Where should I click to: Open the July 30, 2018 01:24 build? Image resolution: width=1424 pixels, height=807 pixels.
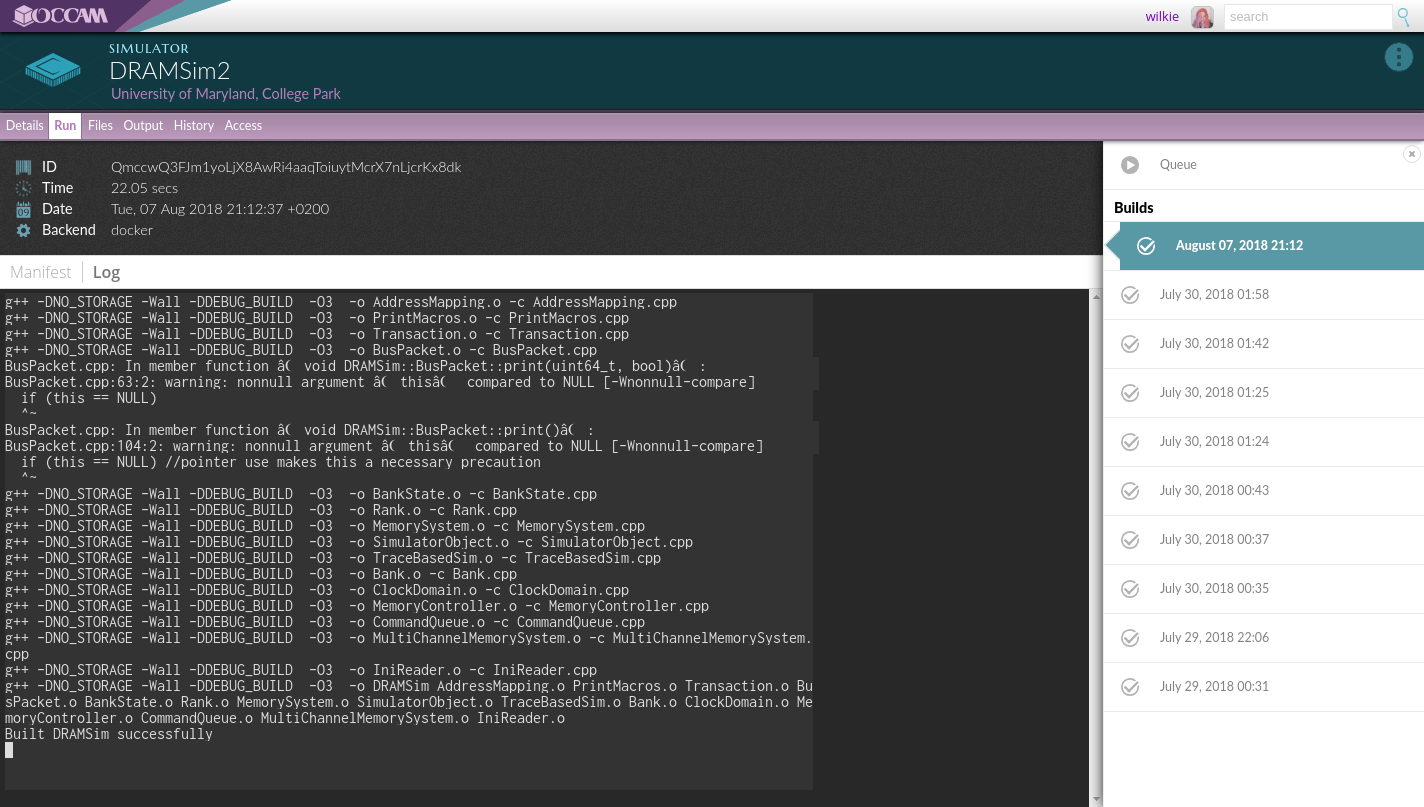point(1264,442)
